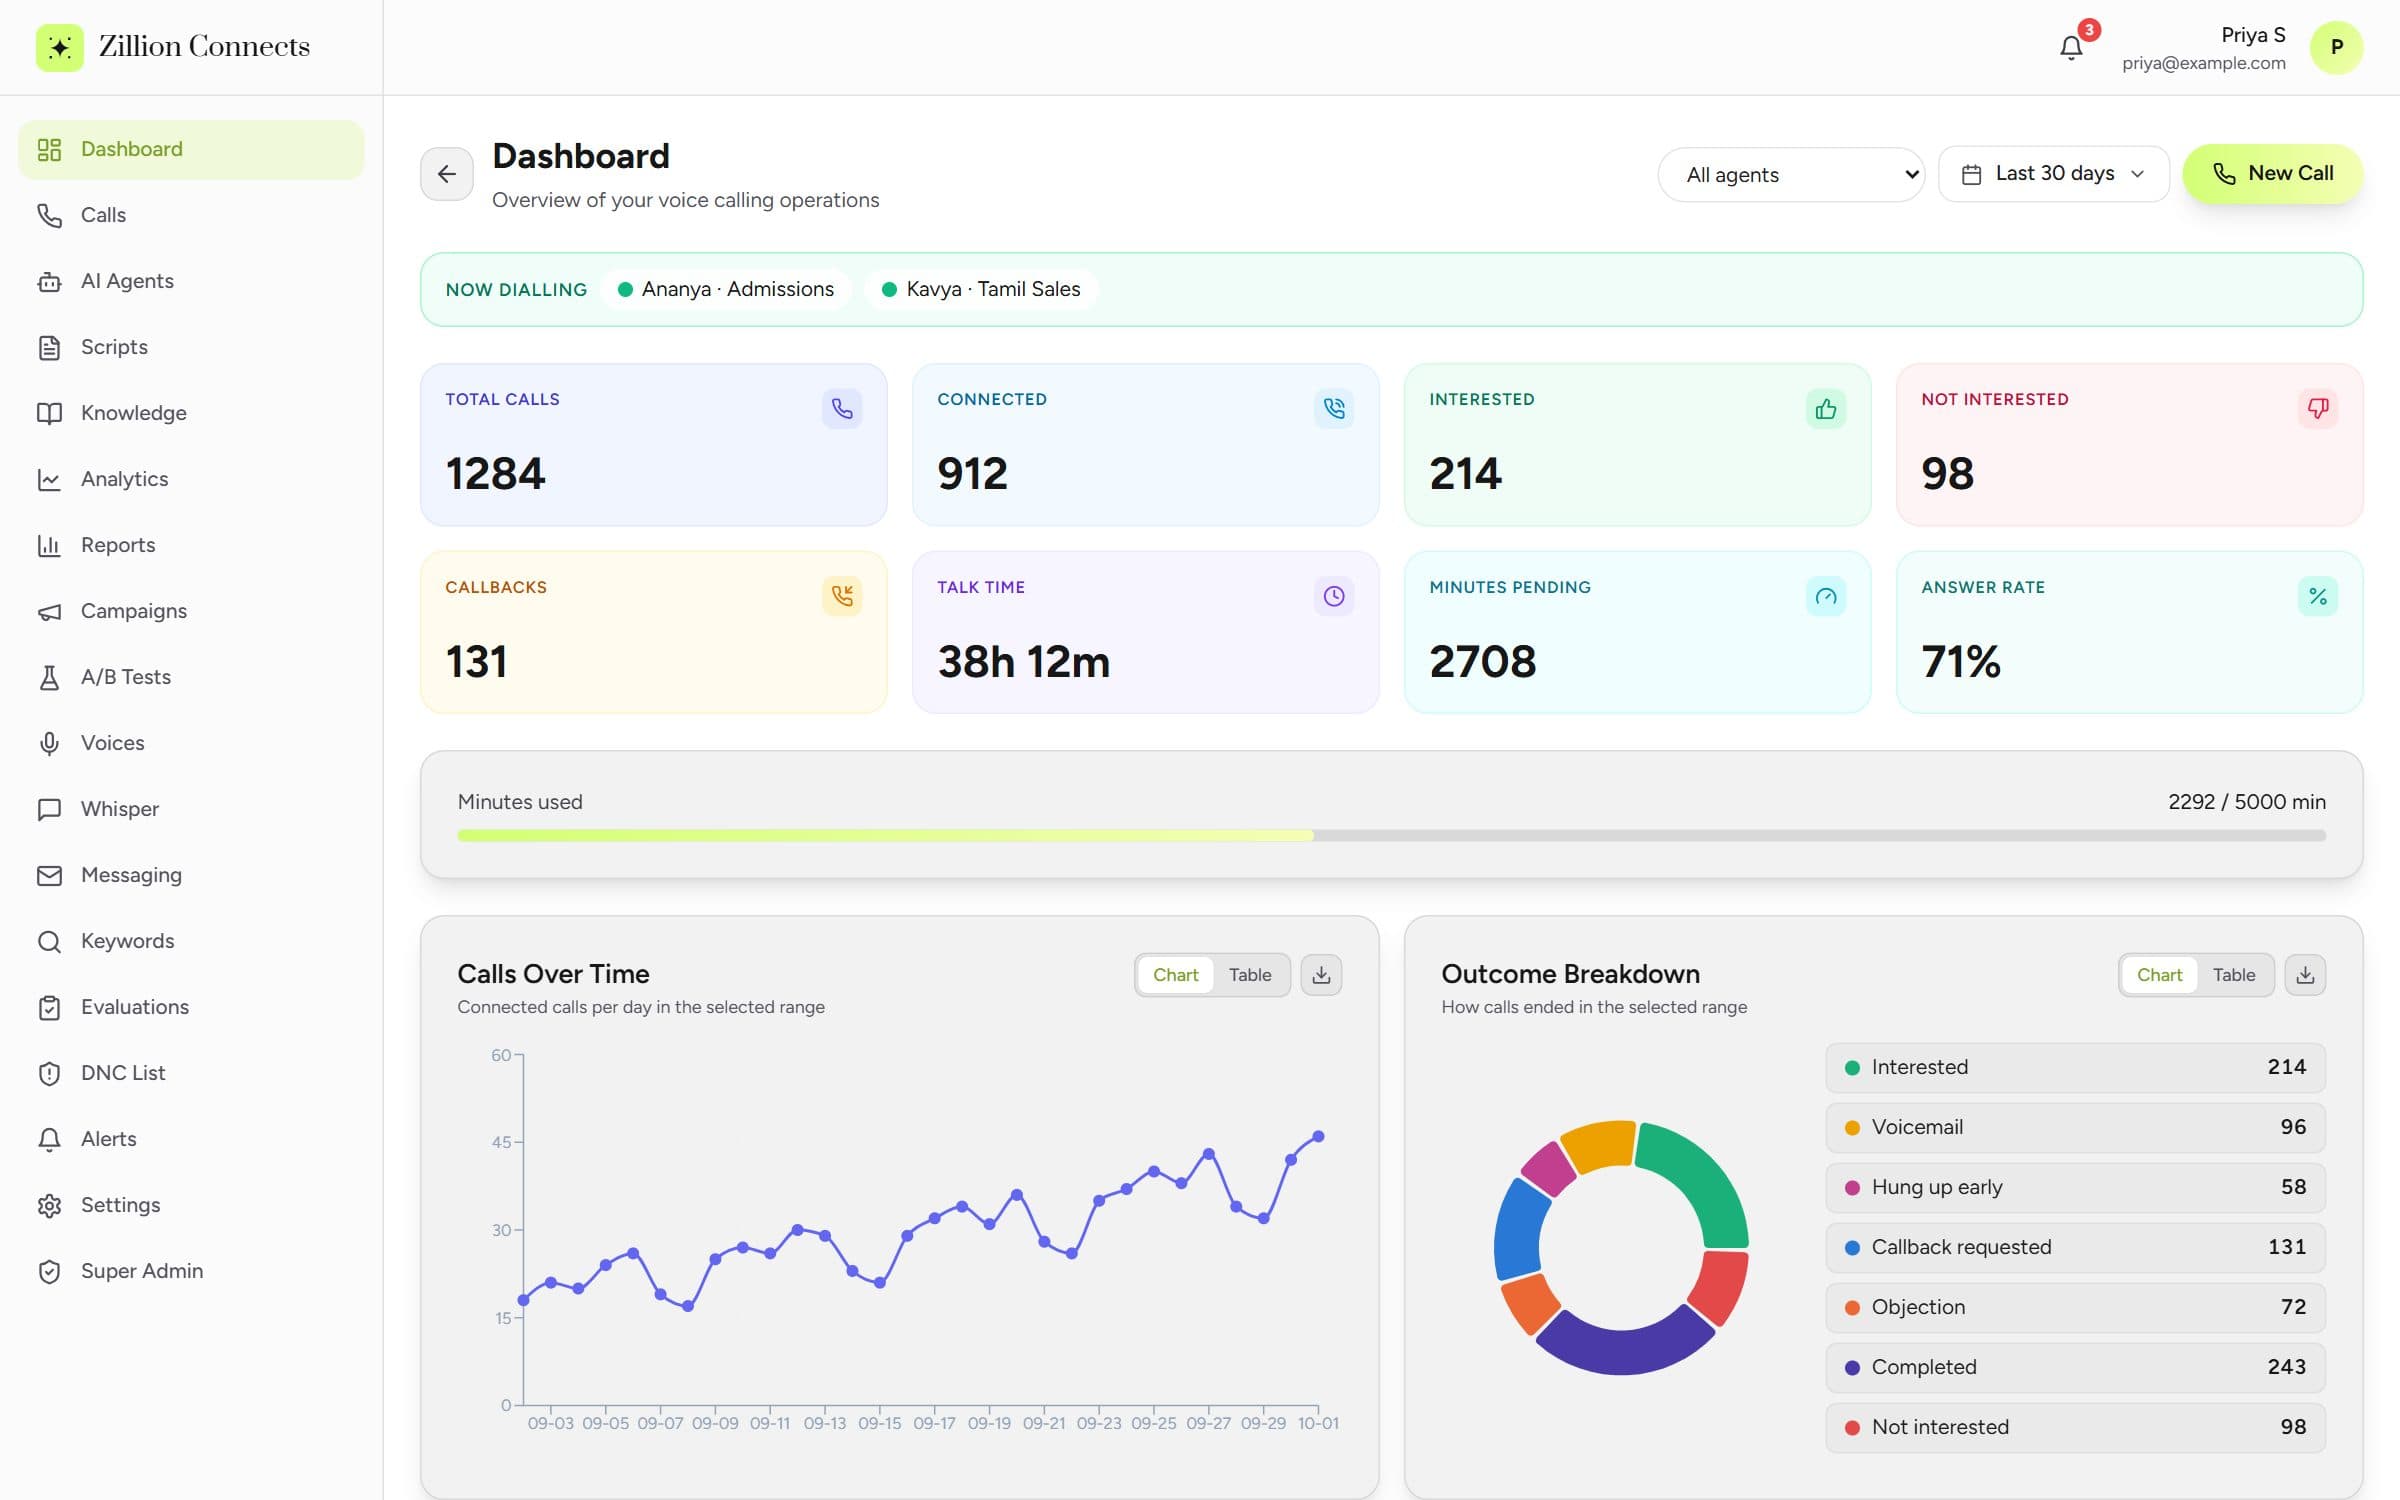This screenshot has height=1500, width=2400.
Task: Click the clock icon in Talk Time card
Action: 1334,596
